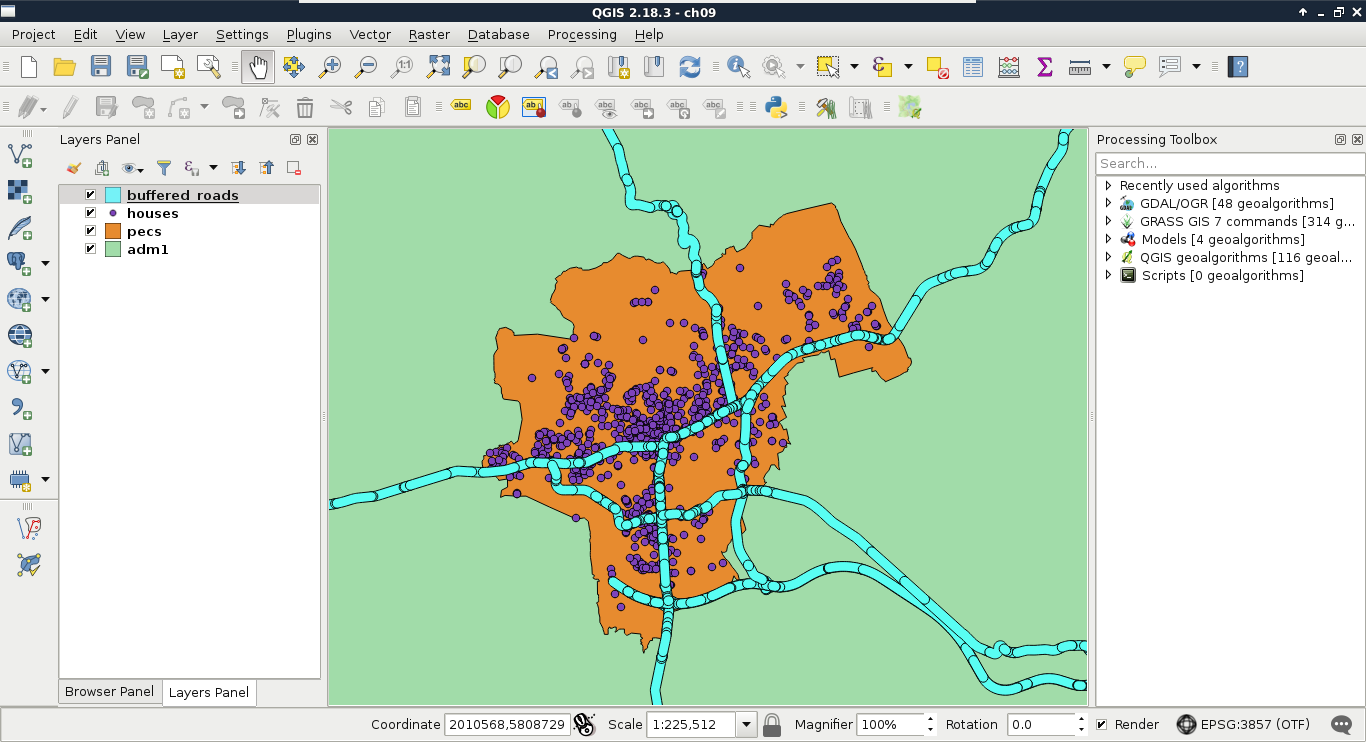
Task: Open the attribute table icon
Action: pos(973,67)
